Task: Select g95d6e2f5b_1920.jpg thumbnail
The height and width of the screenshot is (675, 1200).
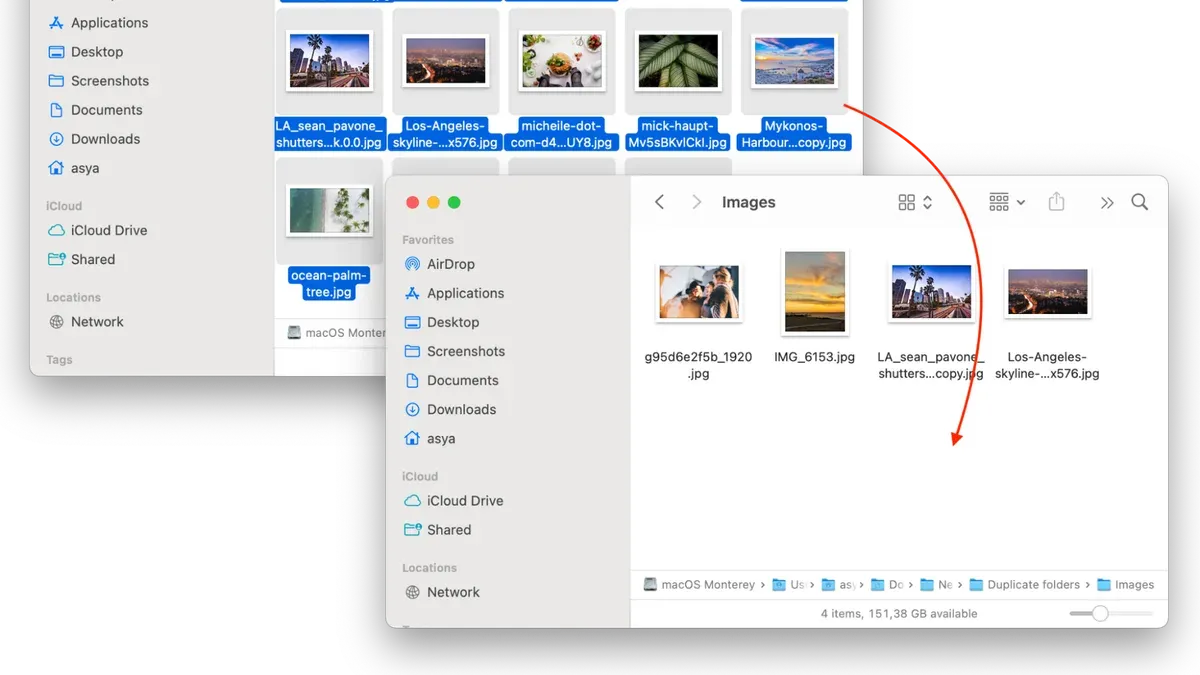Action: [699, 291]
